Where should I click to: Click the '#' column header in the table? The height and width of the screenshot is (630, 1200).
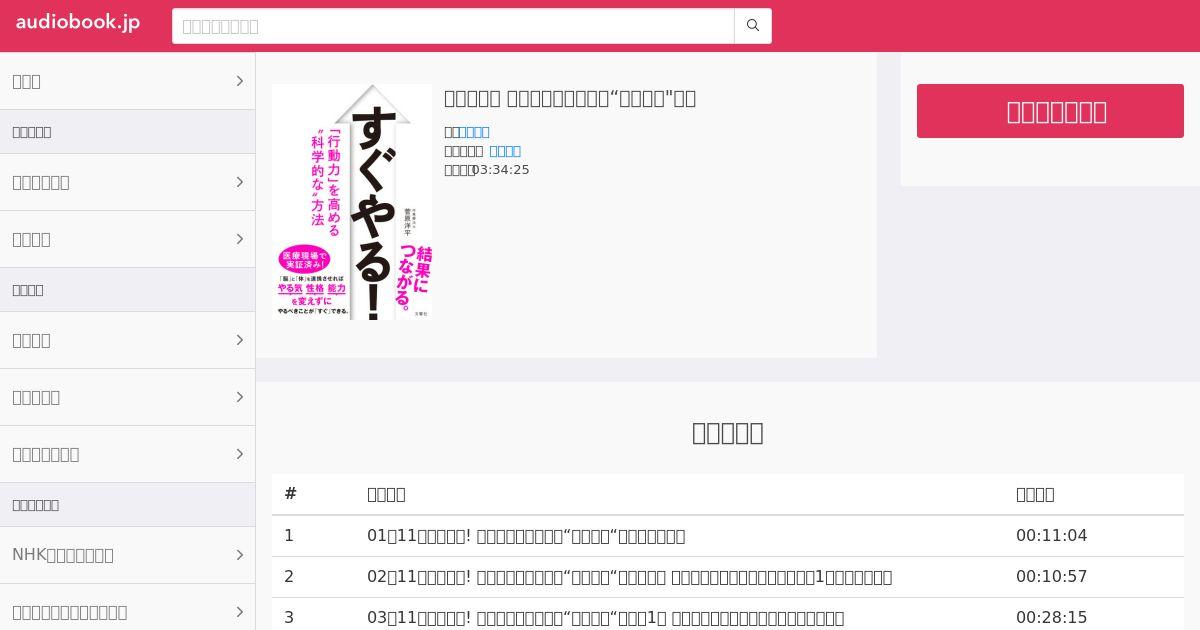click(291, 494)
